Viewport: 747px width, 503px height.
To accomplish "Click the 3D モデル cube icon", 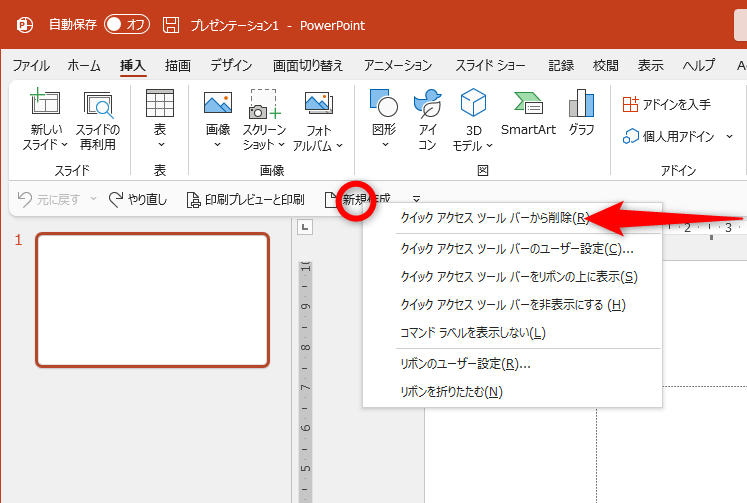I will click(x=473, y=102).
